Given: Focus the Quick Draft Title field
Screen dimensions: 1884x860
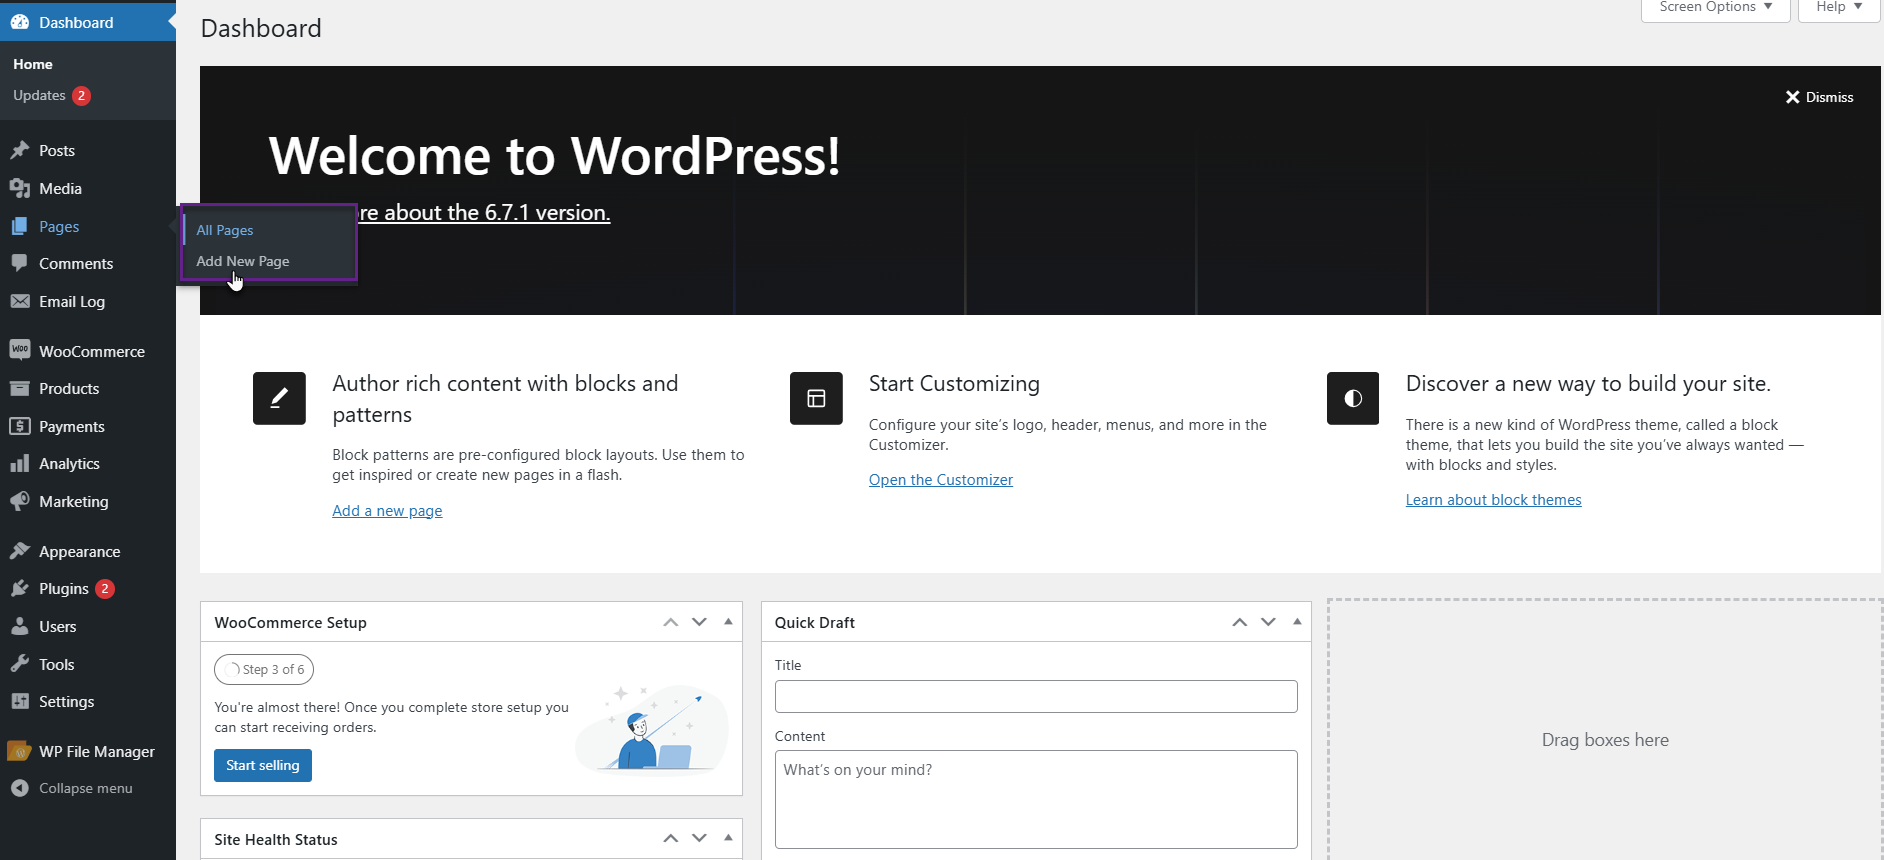Looking at the screenshot, I should click(x=1035, y=696).
